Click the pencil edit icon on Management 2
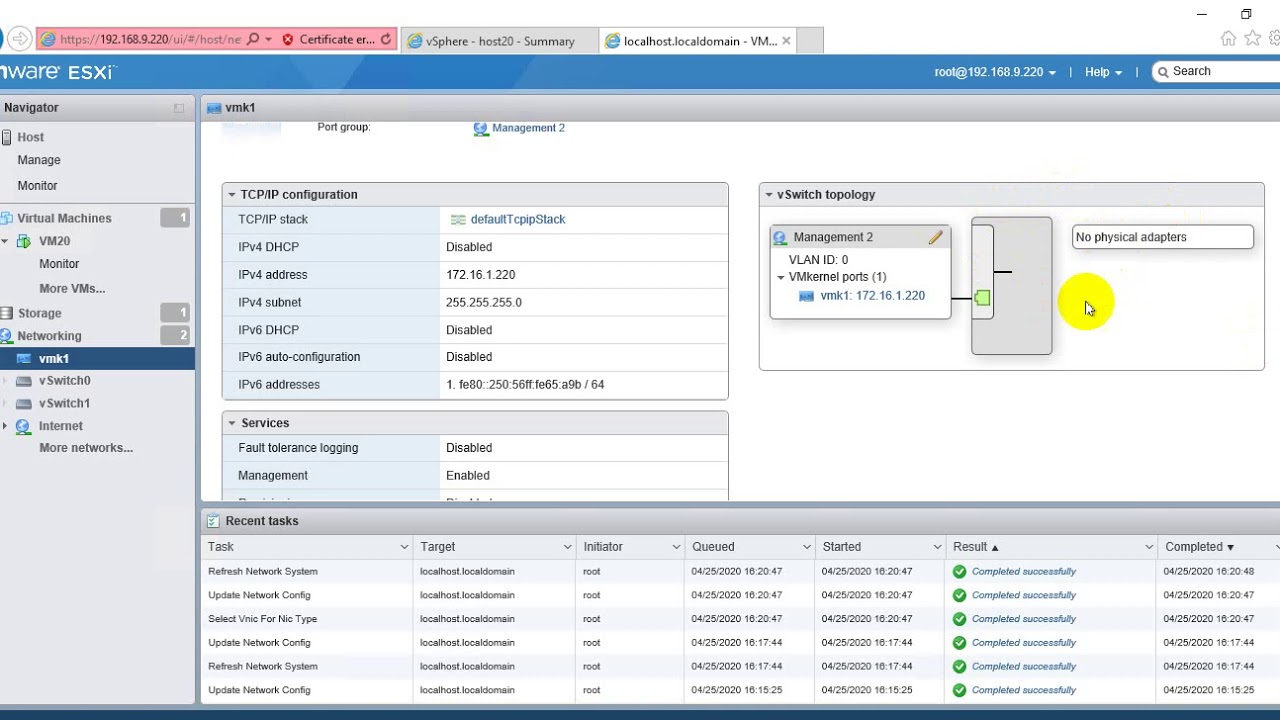This screenshot has height=720, width=1280. tap(936, 237)
